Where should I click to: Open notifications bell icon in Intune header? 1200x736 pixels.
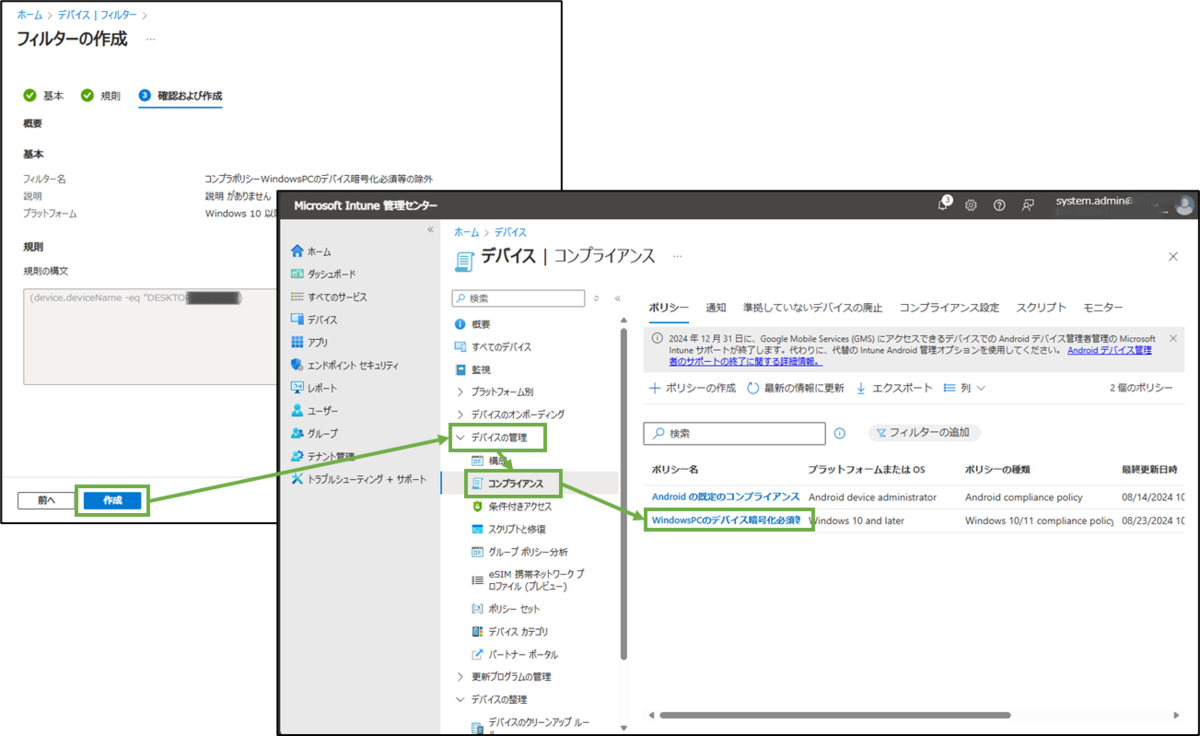(944, 204)
